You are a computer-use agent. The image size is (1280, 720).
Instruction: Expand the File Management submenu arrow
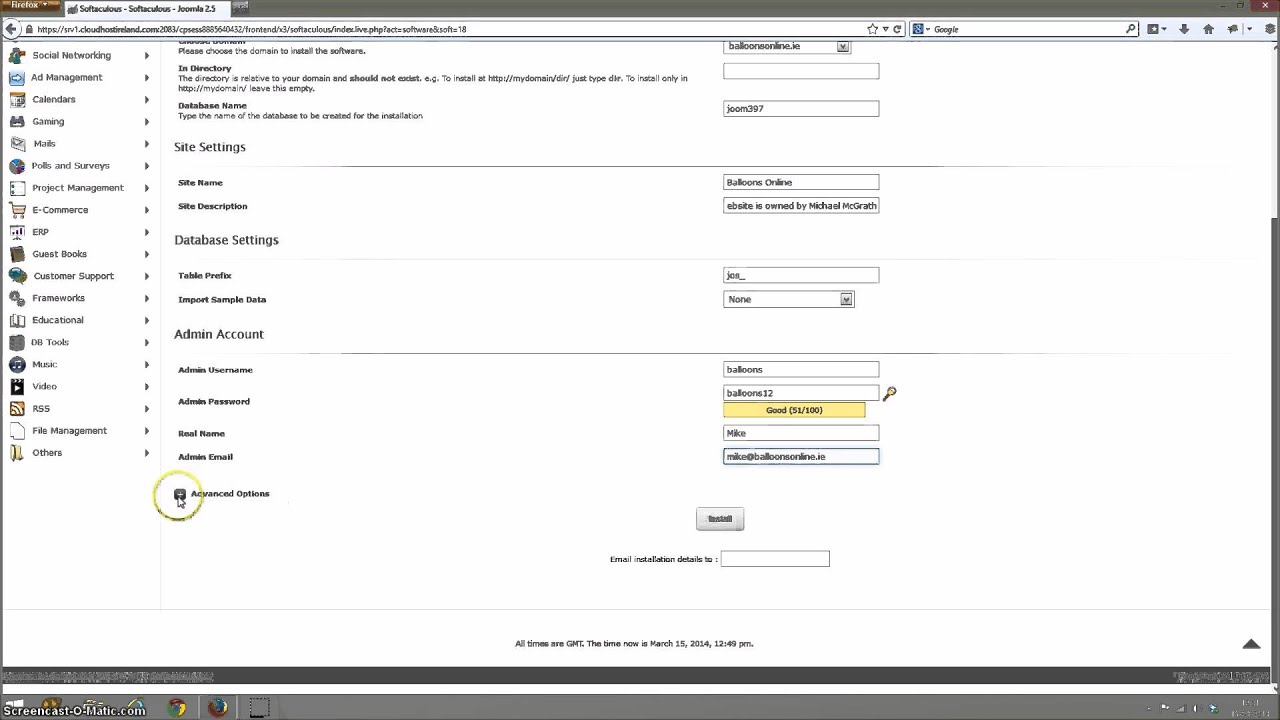pos(147,430)
